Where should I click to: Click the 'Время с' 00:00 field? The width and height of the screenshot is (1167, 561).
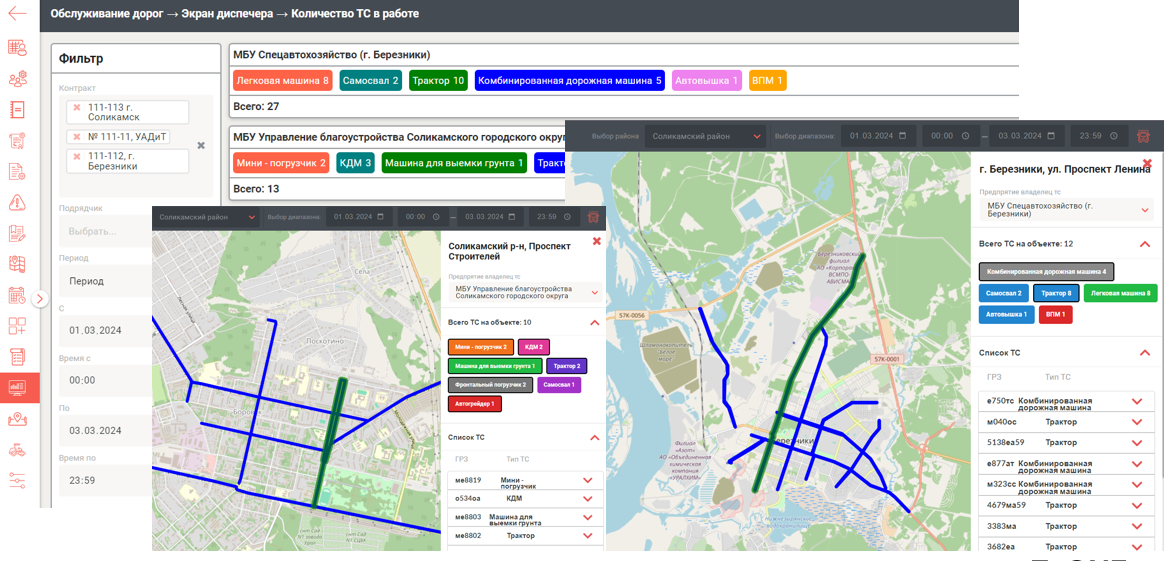click(135, 380)
